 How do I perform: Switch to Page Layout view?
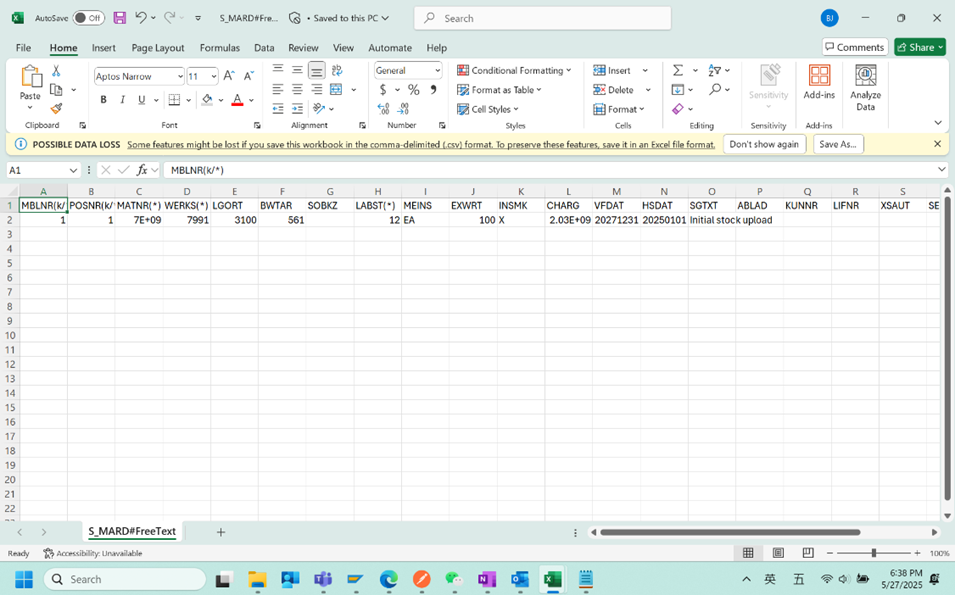(x=778, y=553)
